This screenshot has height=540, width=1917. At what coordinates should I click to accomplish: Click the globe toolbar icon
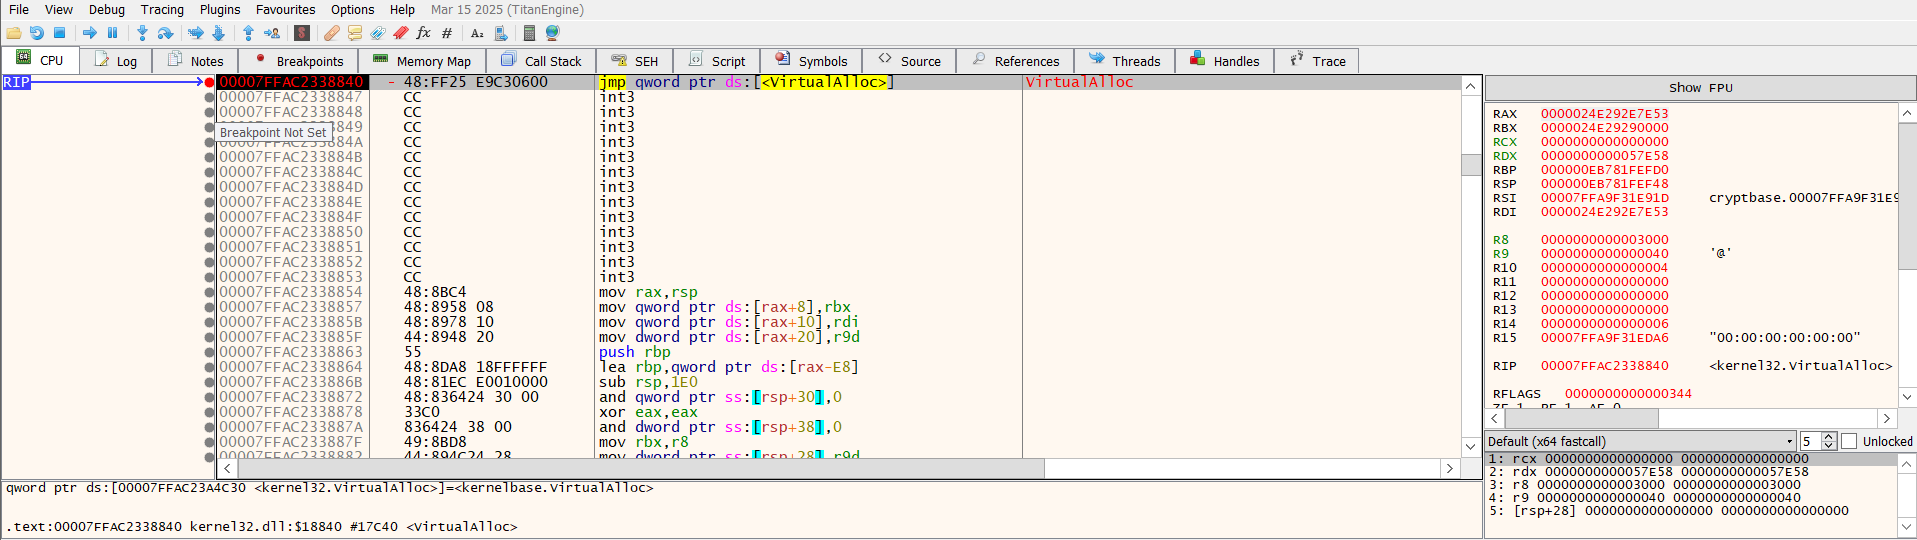[x=552, y=33]
